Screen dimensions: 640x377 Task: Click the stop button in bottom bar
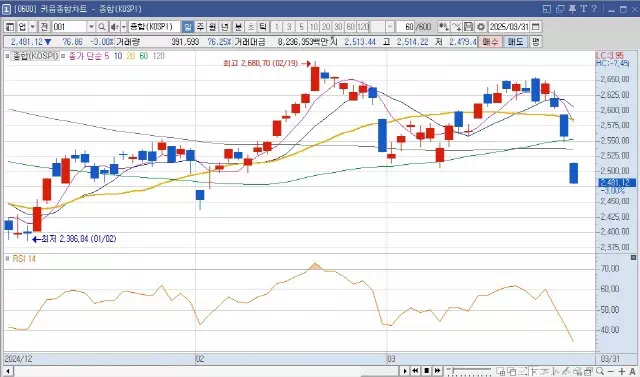[x=427, y=371]
